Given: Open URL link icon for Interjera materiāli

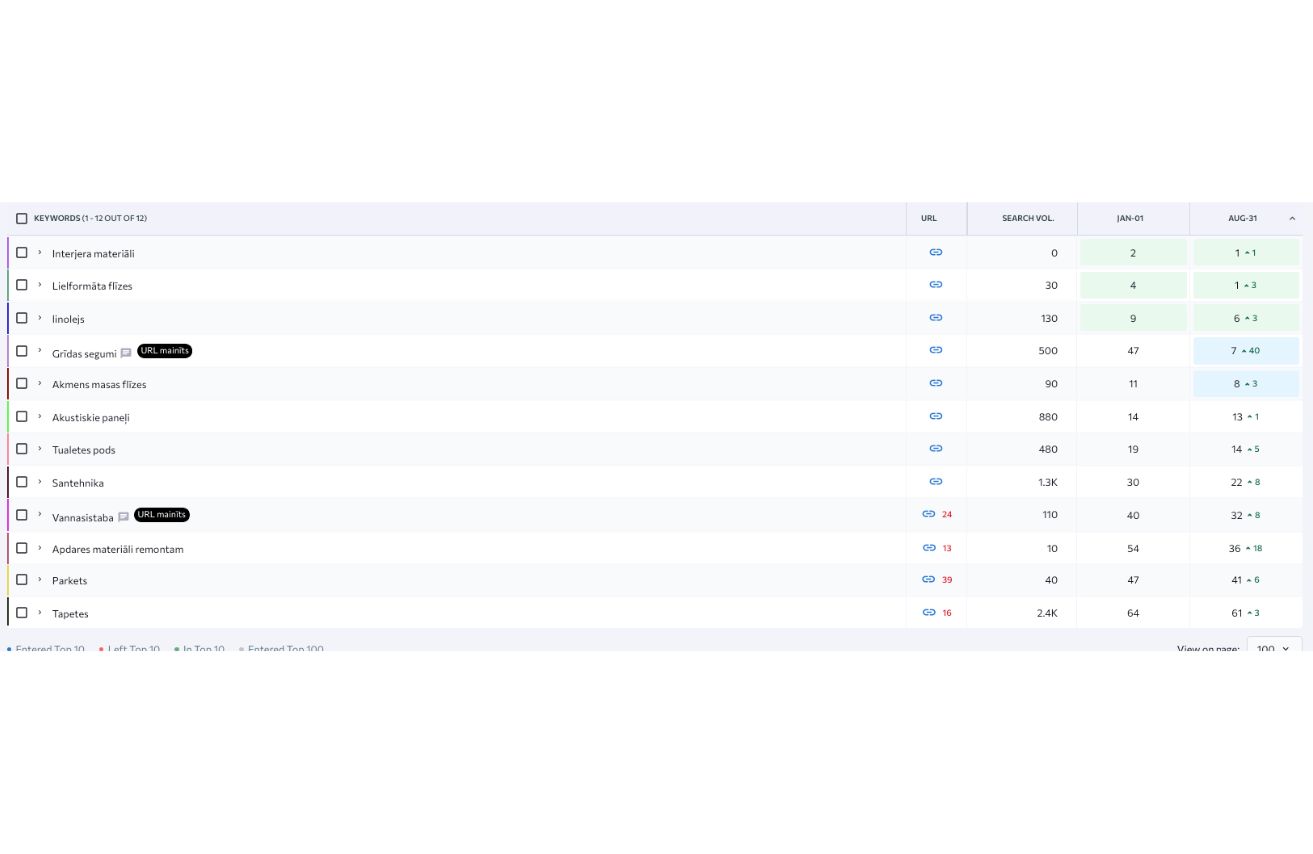Looking at the screenshot, I should tap(935, 253).
